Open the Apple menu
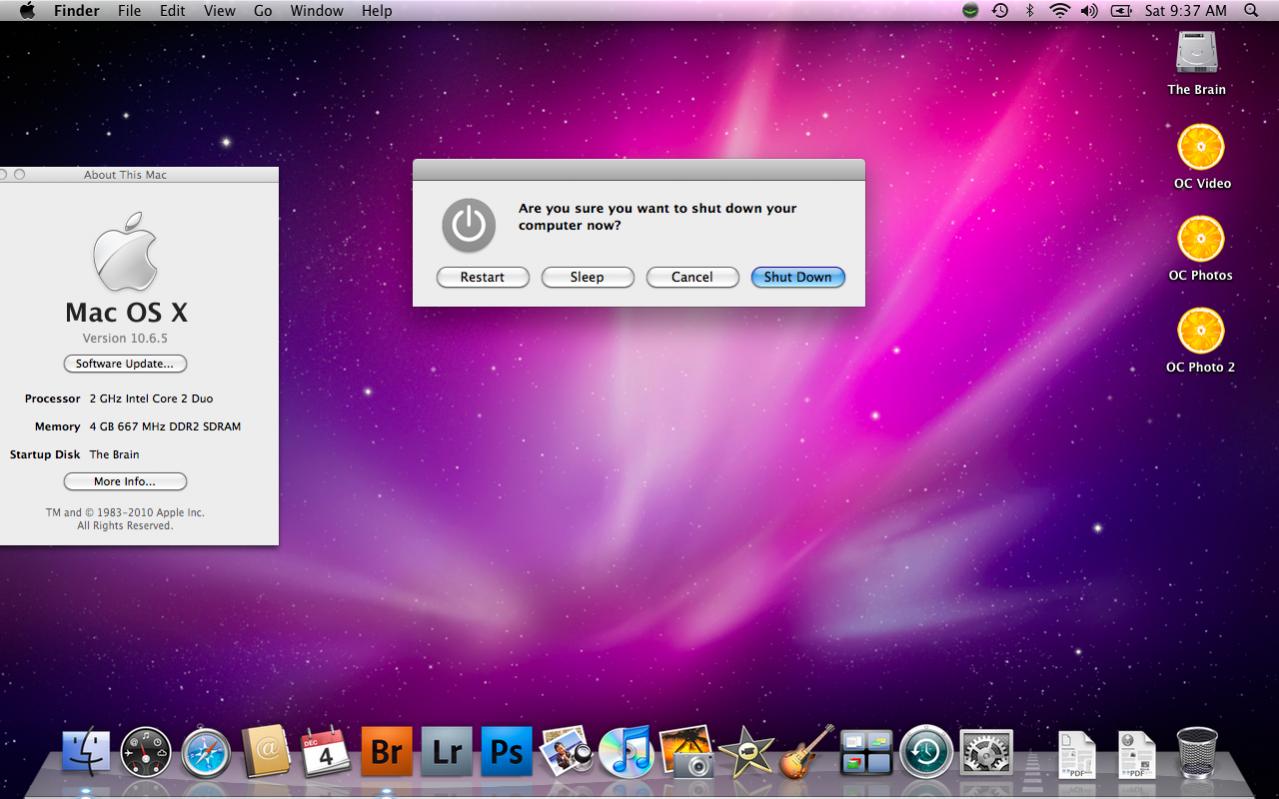 tap(27, 10)
